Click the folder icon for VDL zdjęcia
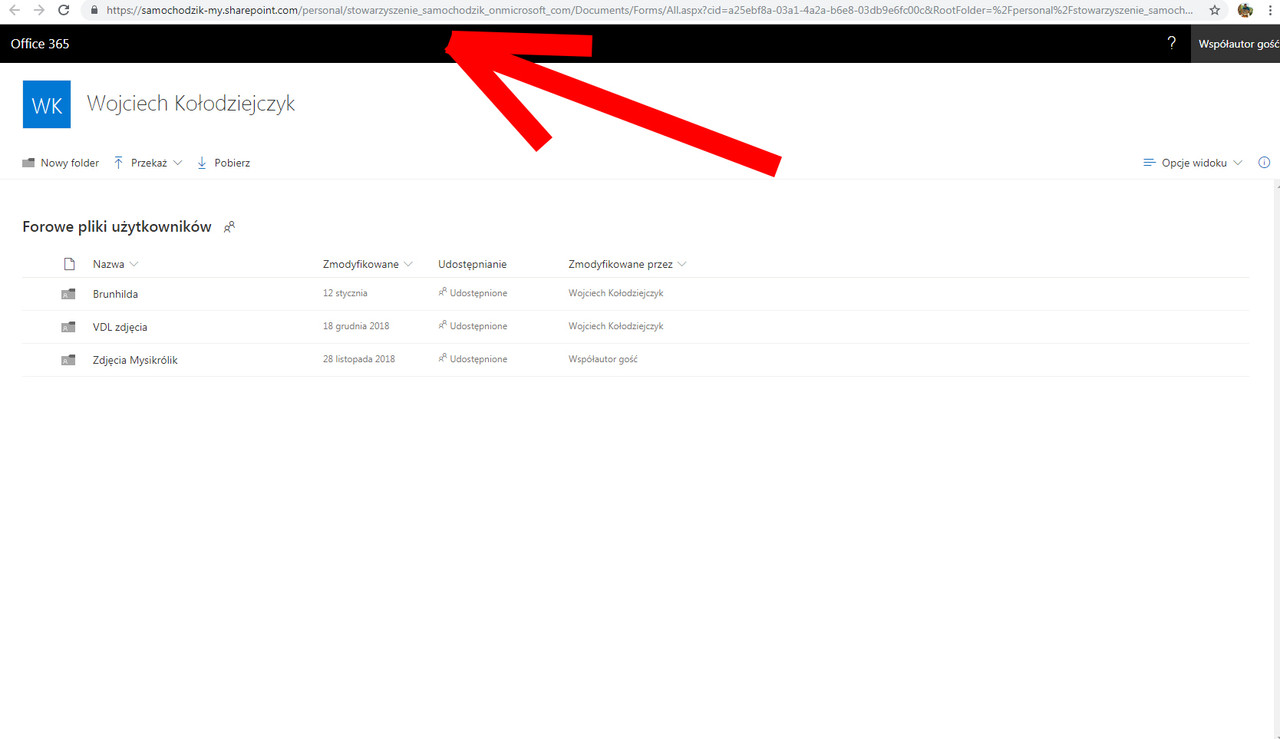This screenshot has width=1280, height=739. point(67,326)
